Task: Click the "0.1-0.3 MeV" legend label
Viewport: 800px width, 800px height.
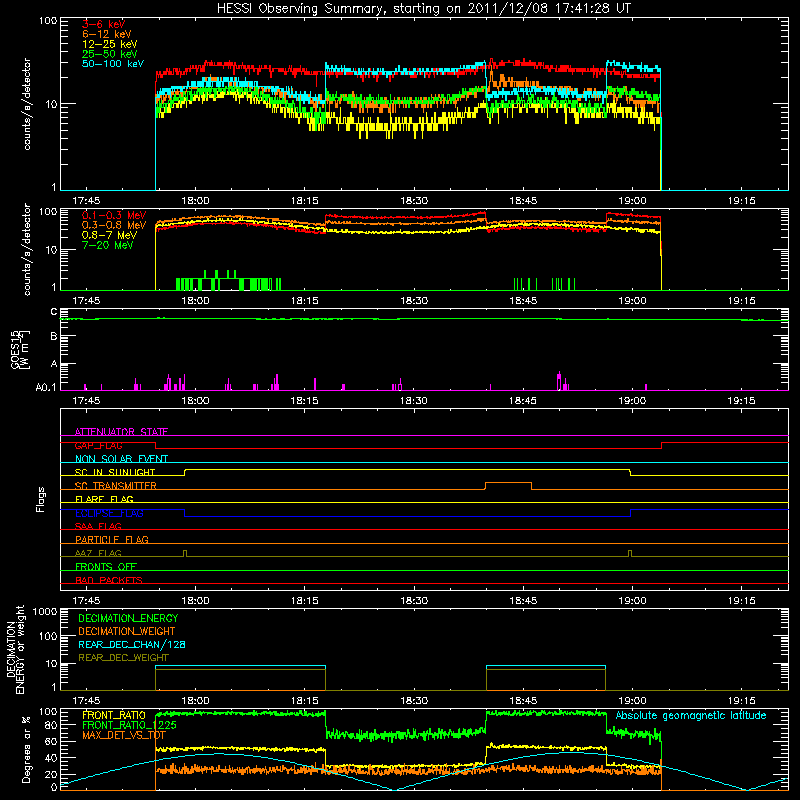Action: (x=114, y=215)
